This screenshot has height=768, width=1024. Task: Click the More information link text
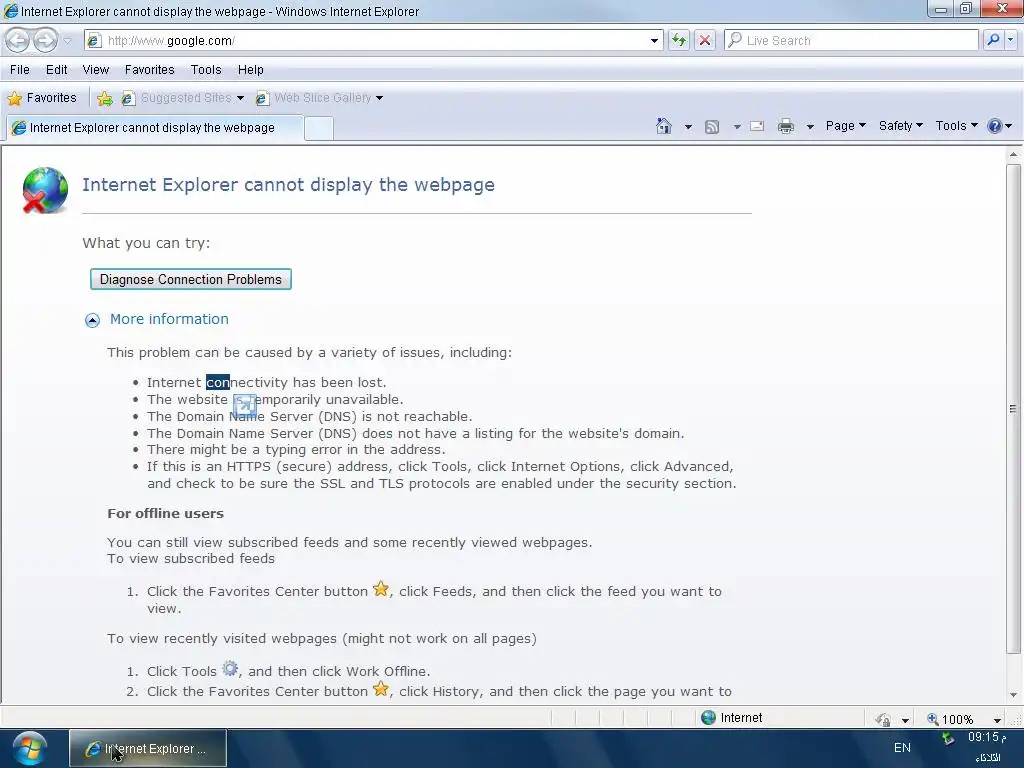pos(169,319)
